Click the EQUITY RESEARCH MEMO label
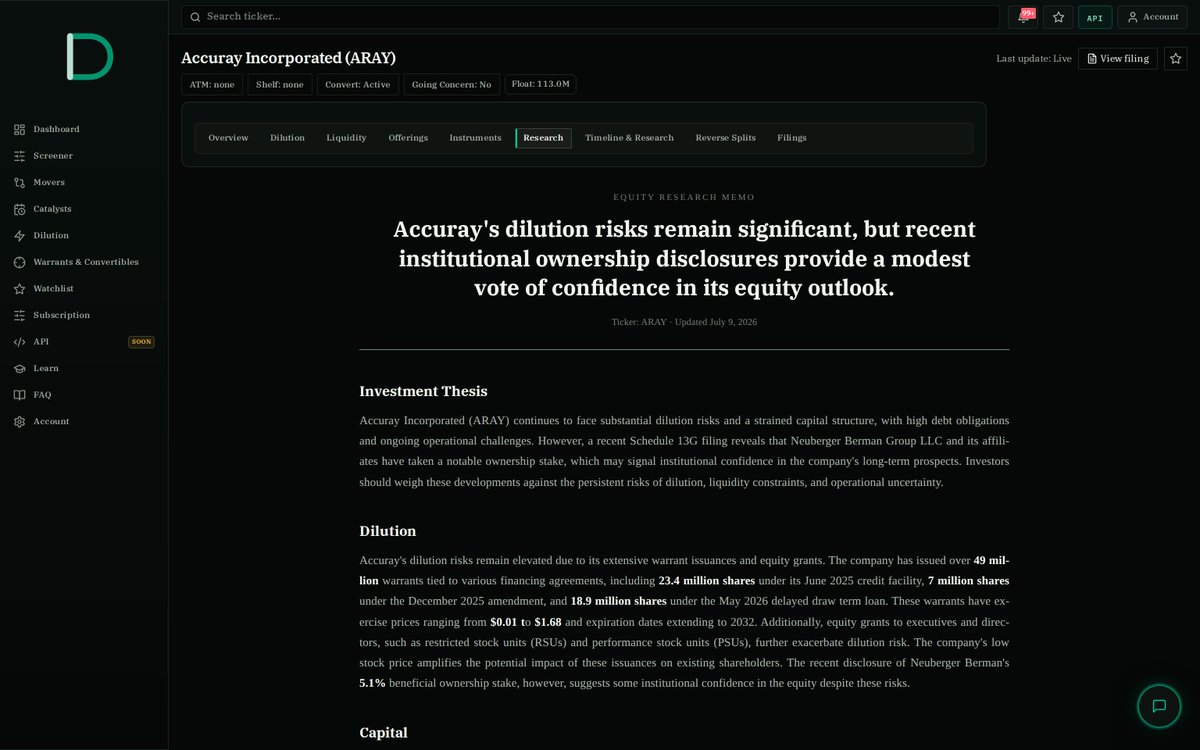This screenshot has width=1200, height=750. (x=684, y=197)
